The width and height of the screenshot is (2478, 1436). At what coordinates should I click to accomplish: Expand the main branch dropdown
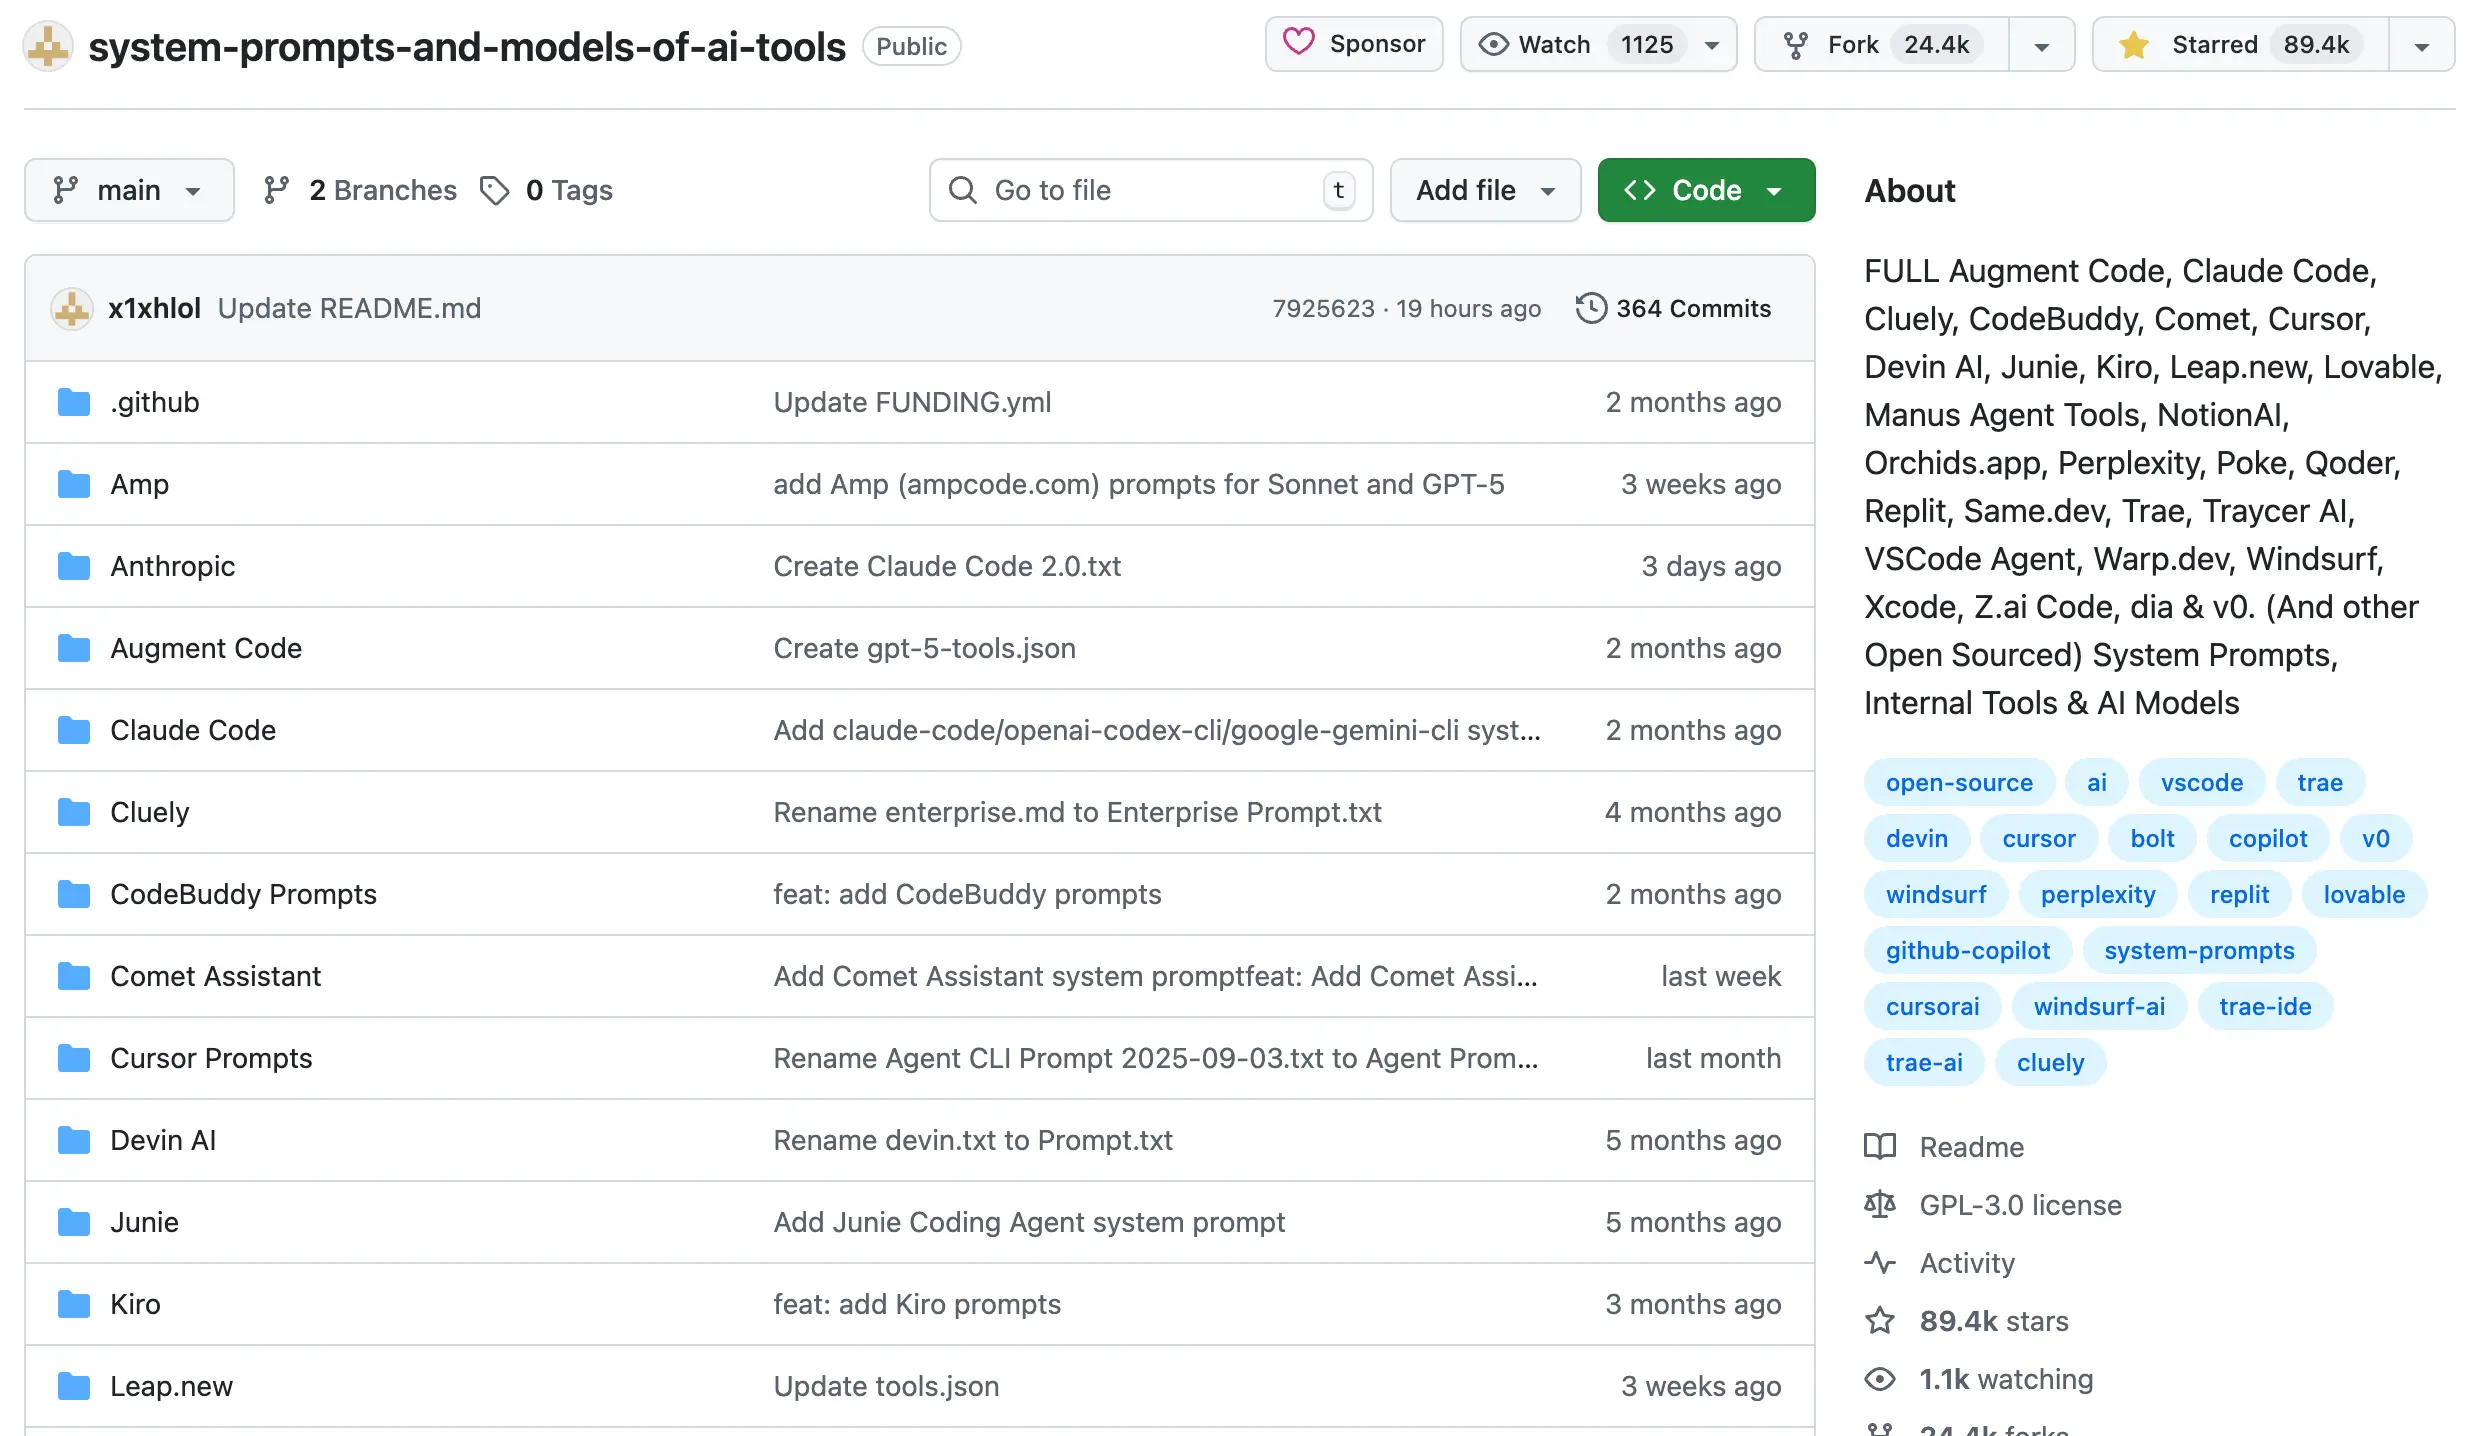click(129, 190)
